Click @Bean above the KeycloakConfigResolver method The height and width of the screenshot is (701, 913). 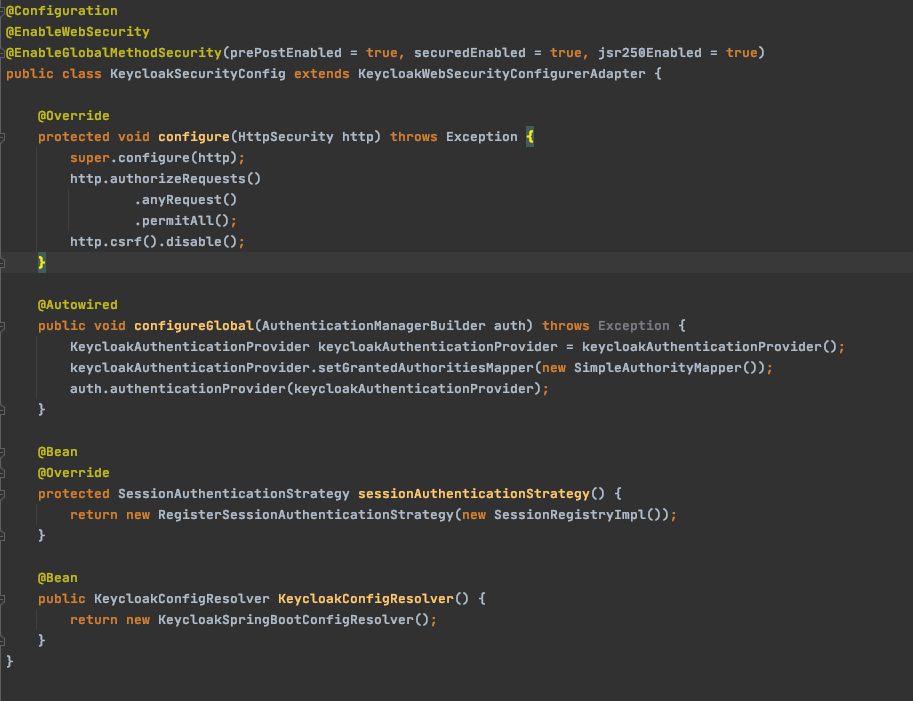coord(58,578)
